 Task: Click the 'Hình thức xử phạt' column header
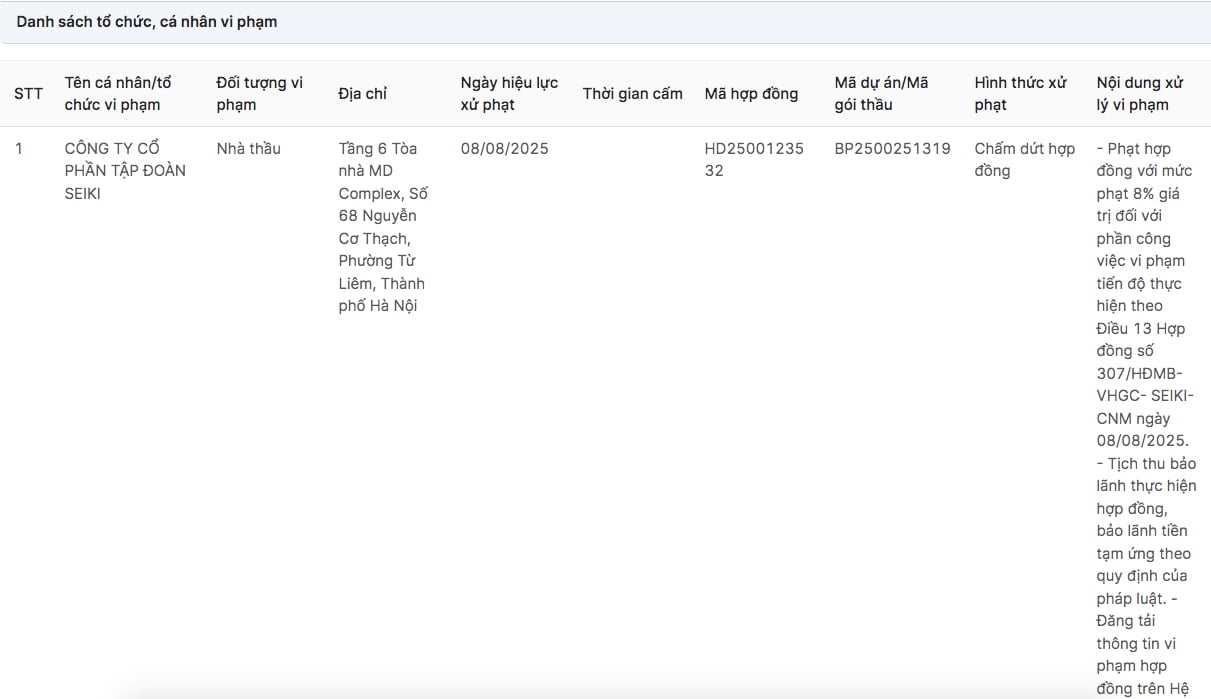(1020, 94)
